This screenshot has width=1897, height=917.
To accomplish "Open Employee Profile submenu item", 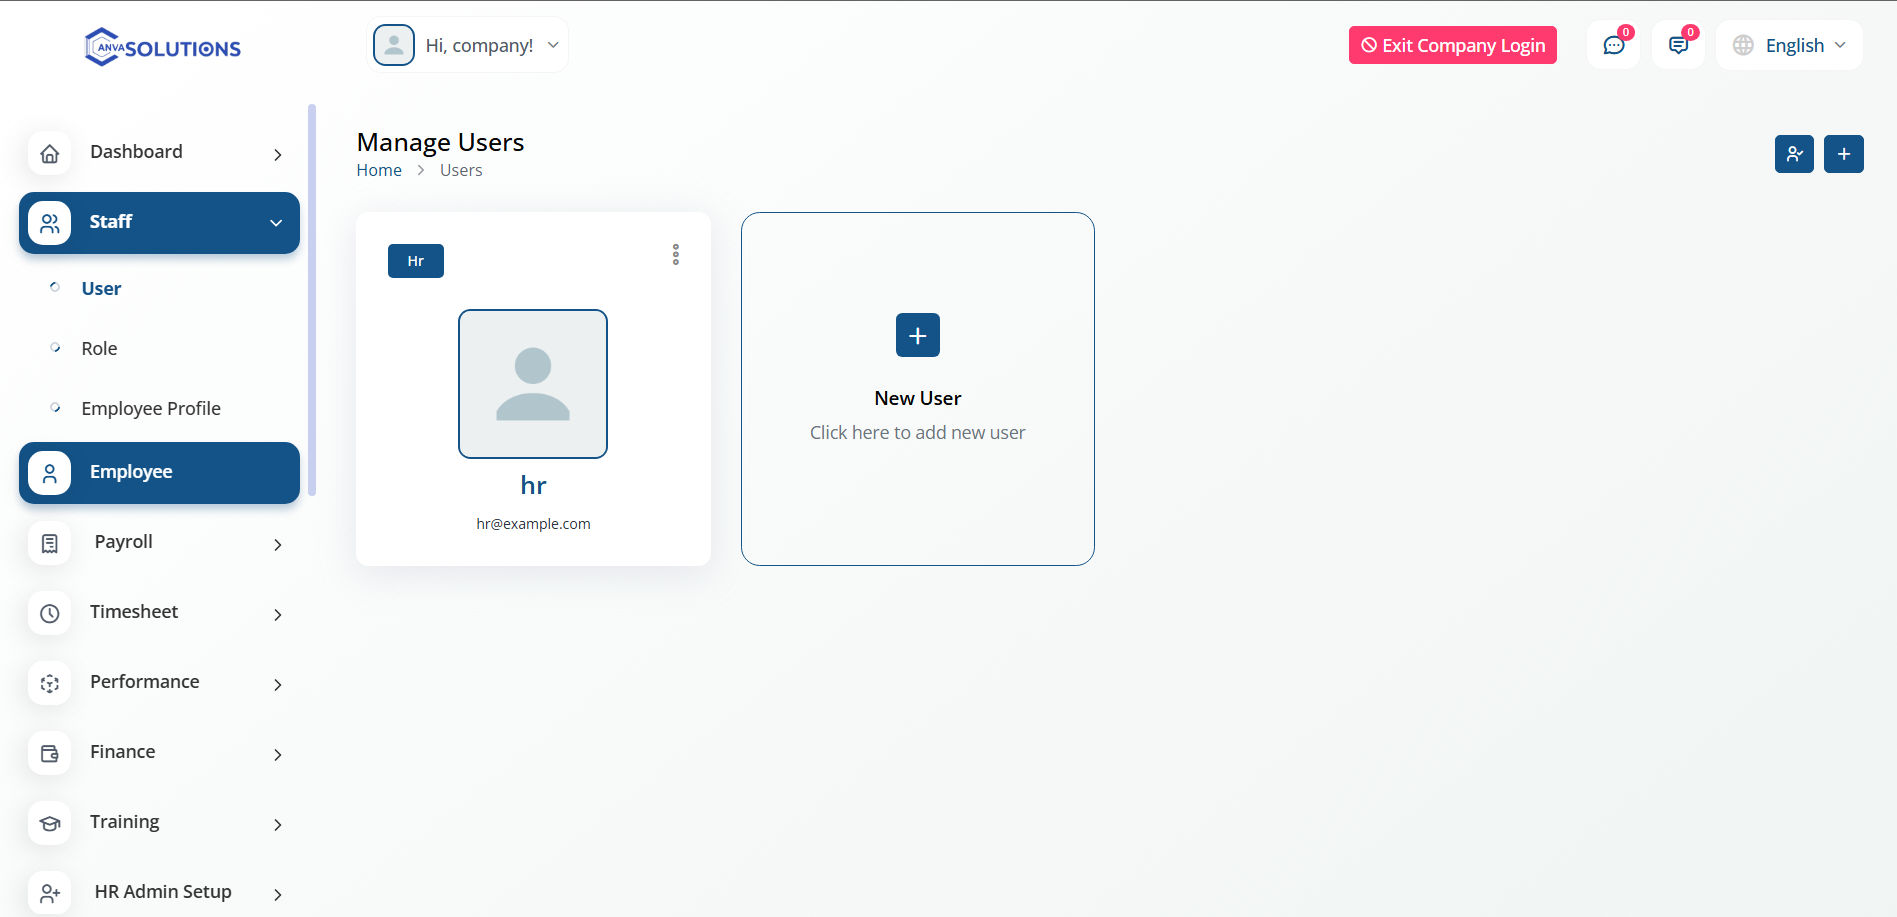I will 151,409.
